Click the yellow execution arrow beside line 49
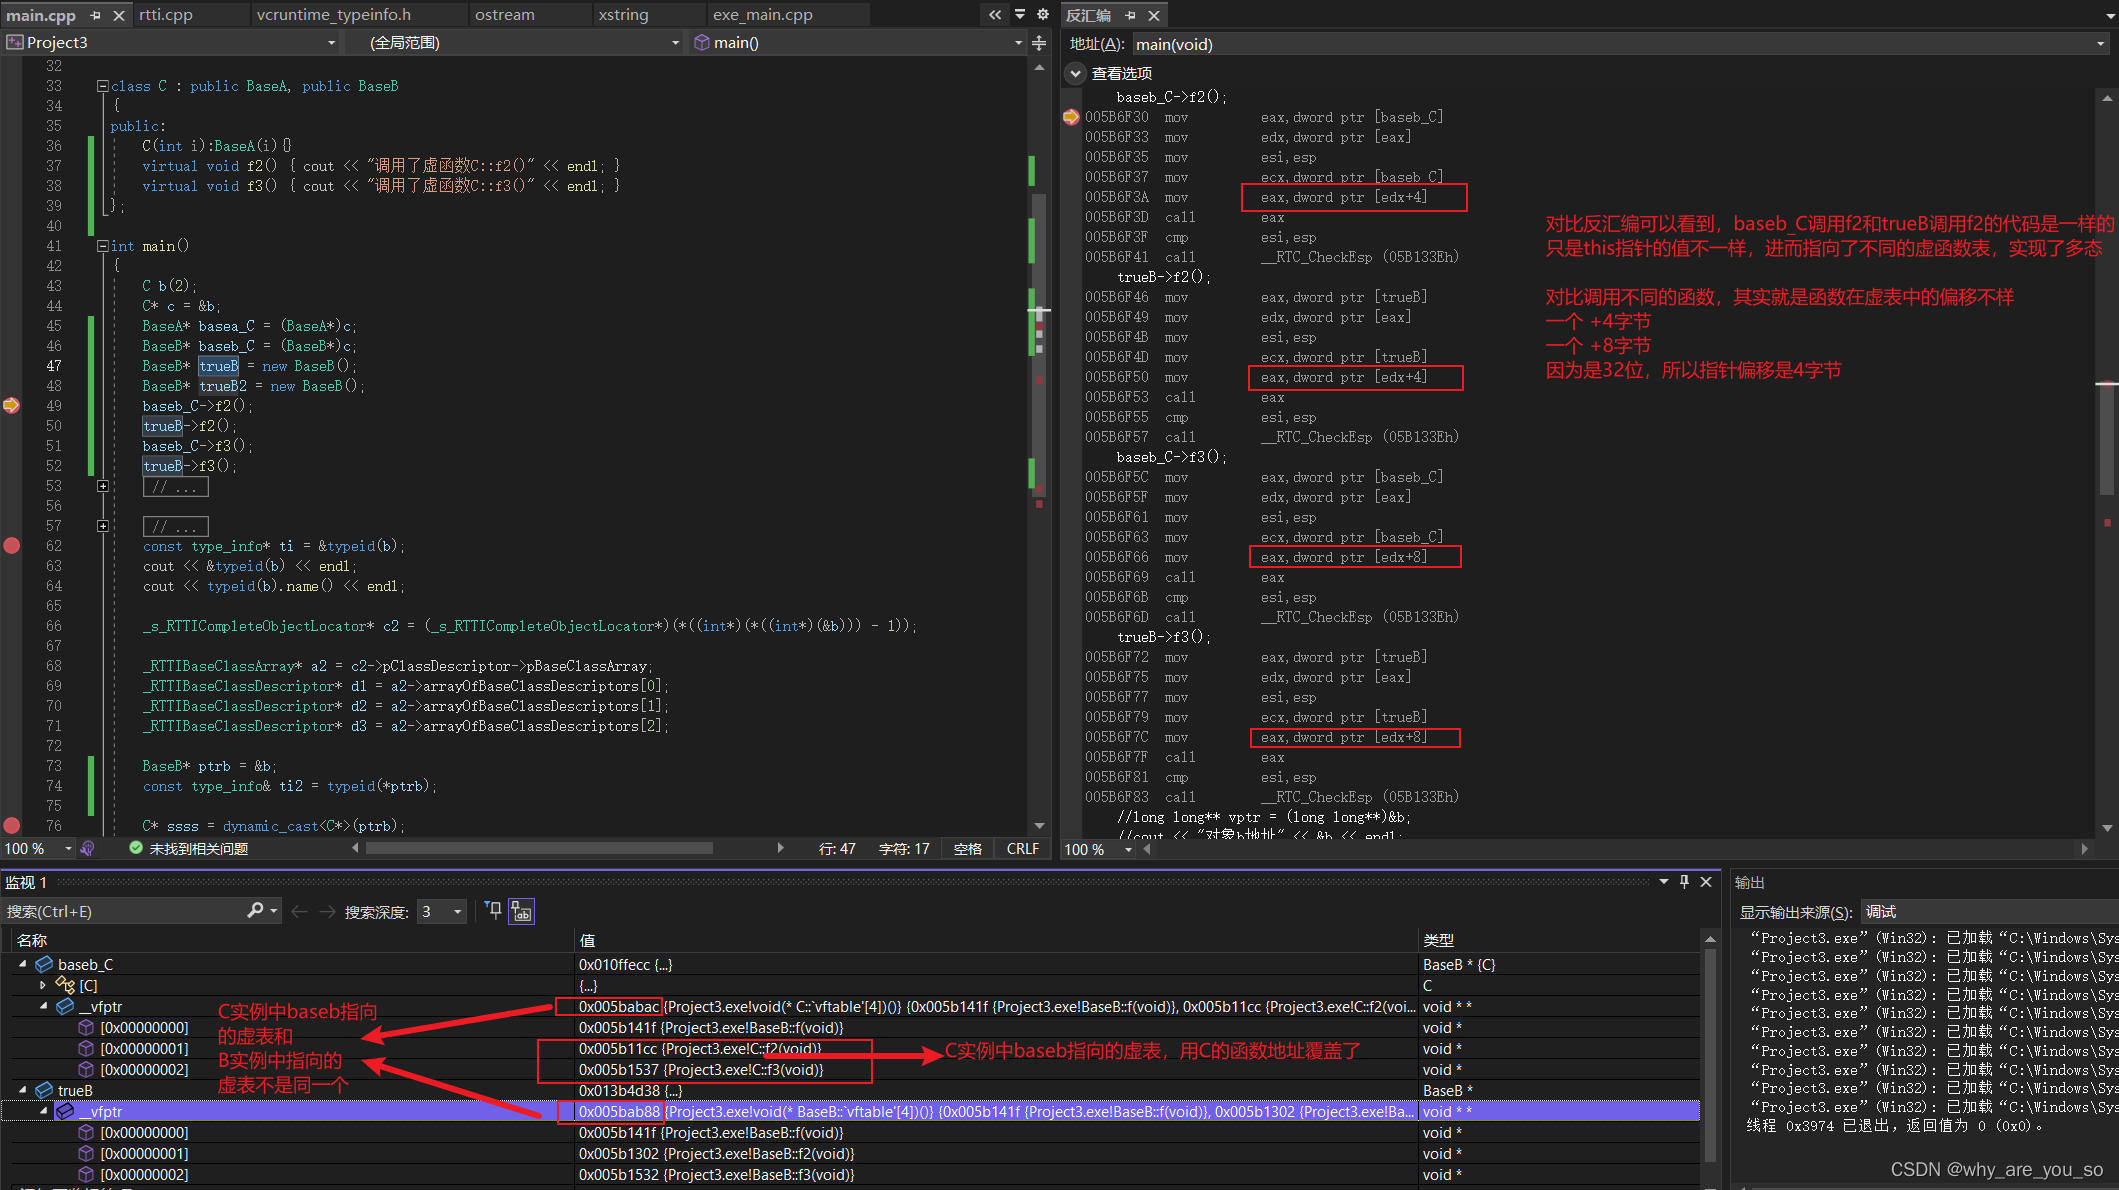 click(12, 406)
